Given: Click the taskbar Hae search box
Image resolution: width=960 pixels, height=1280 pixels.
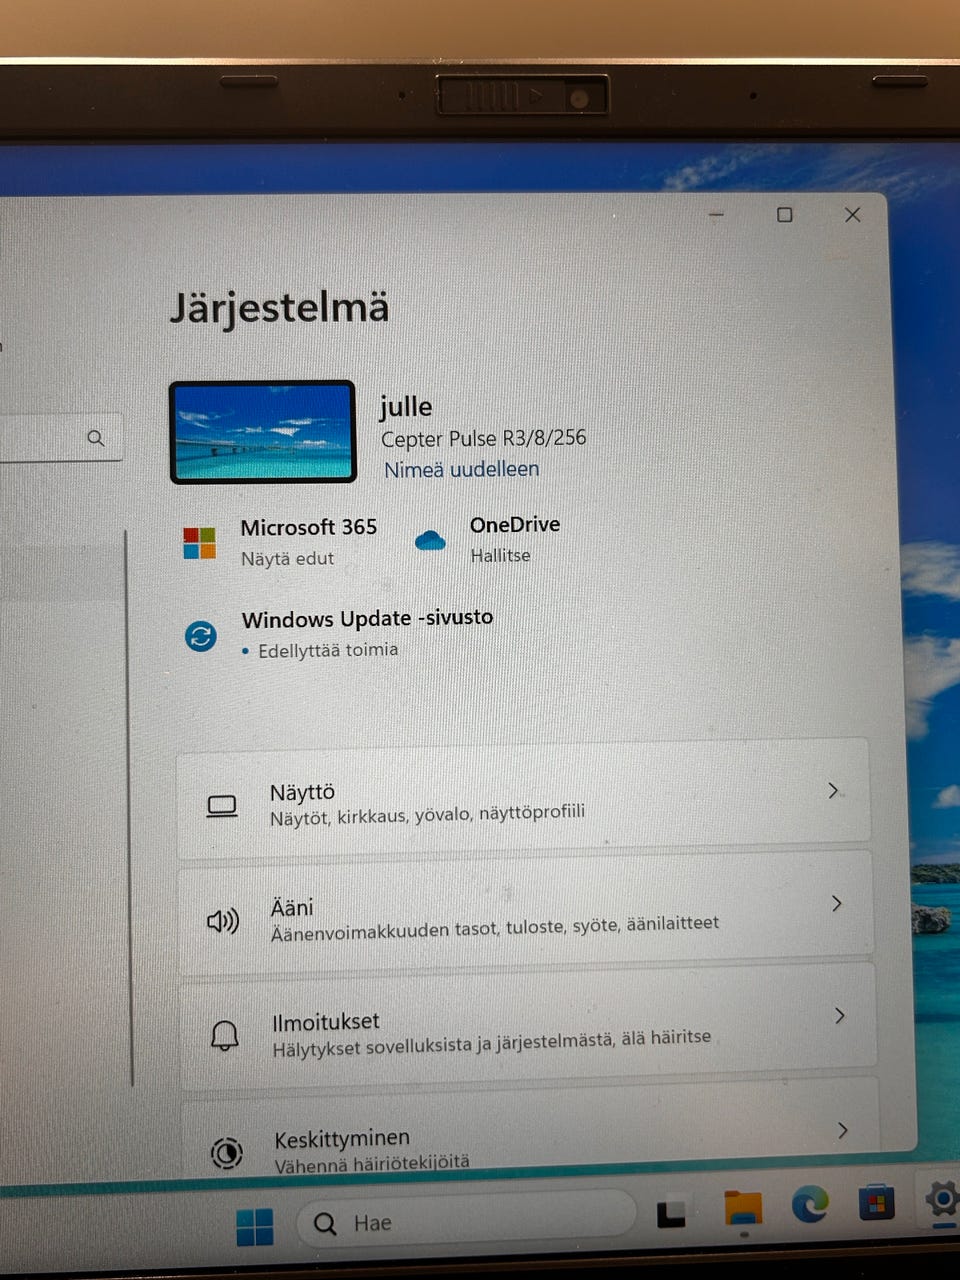Looking at the screenshot, I should [466, 1221].
